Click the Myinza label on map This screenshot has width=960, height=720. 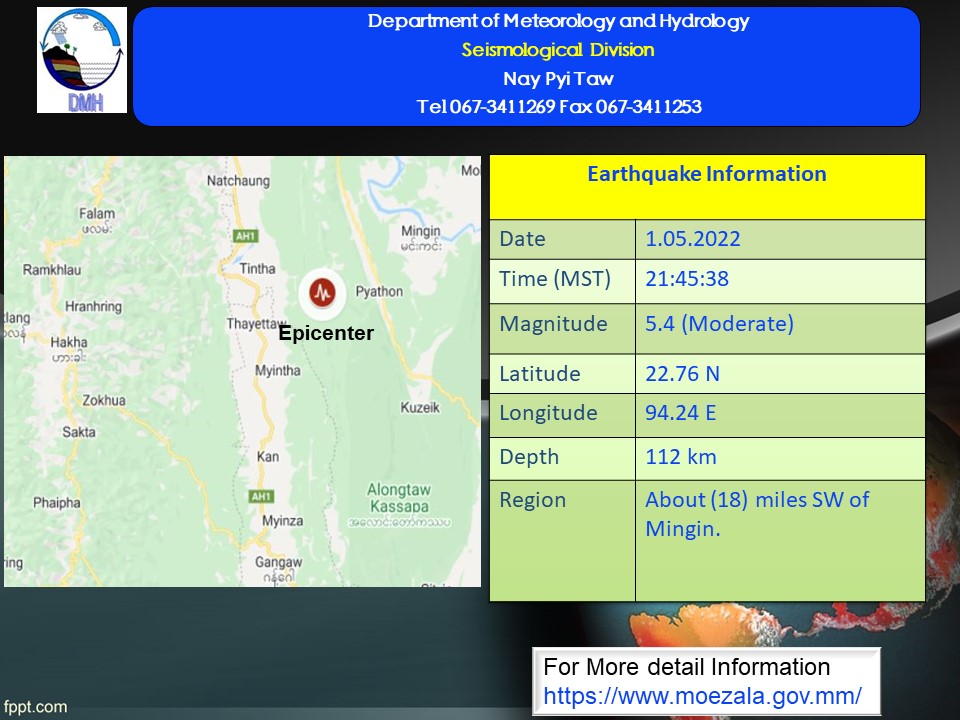pyautogui.click(x=282, y=521)
